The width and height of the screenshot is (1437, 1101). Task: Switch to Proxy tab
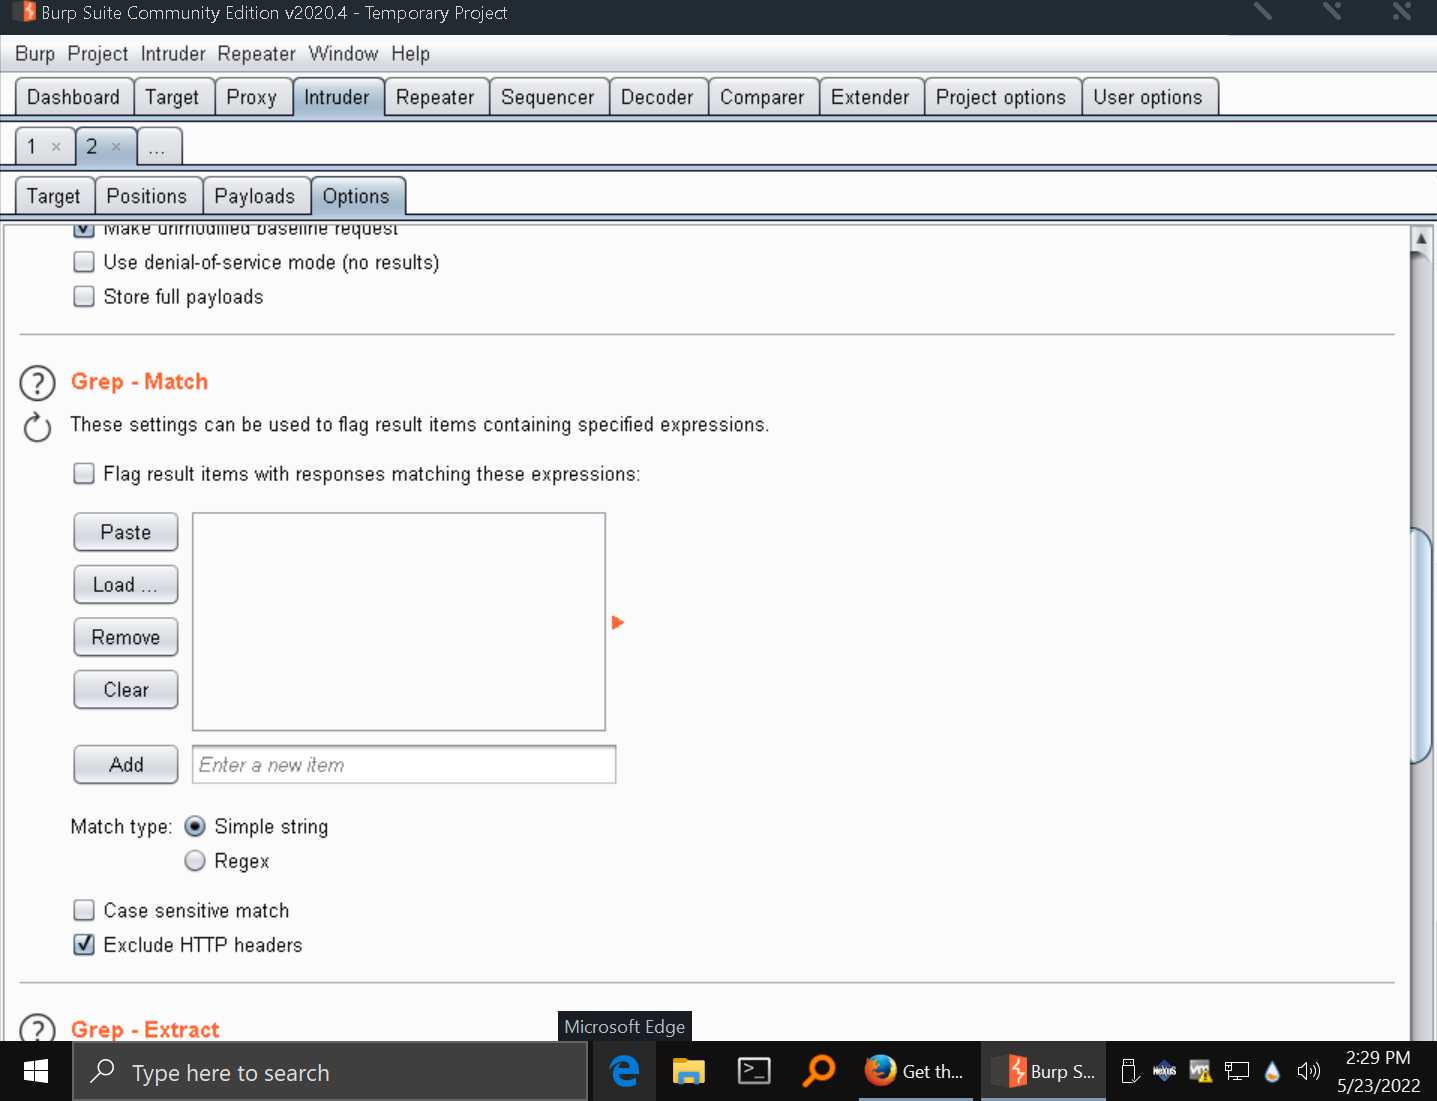(x=252, y=97)
